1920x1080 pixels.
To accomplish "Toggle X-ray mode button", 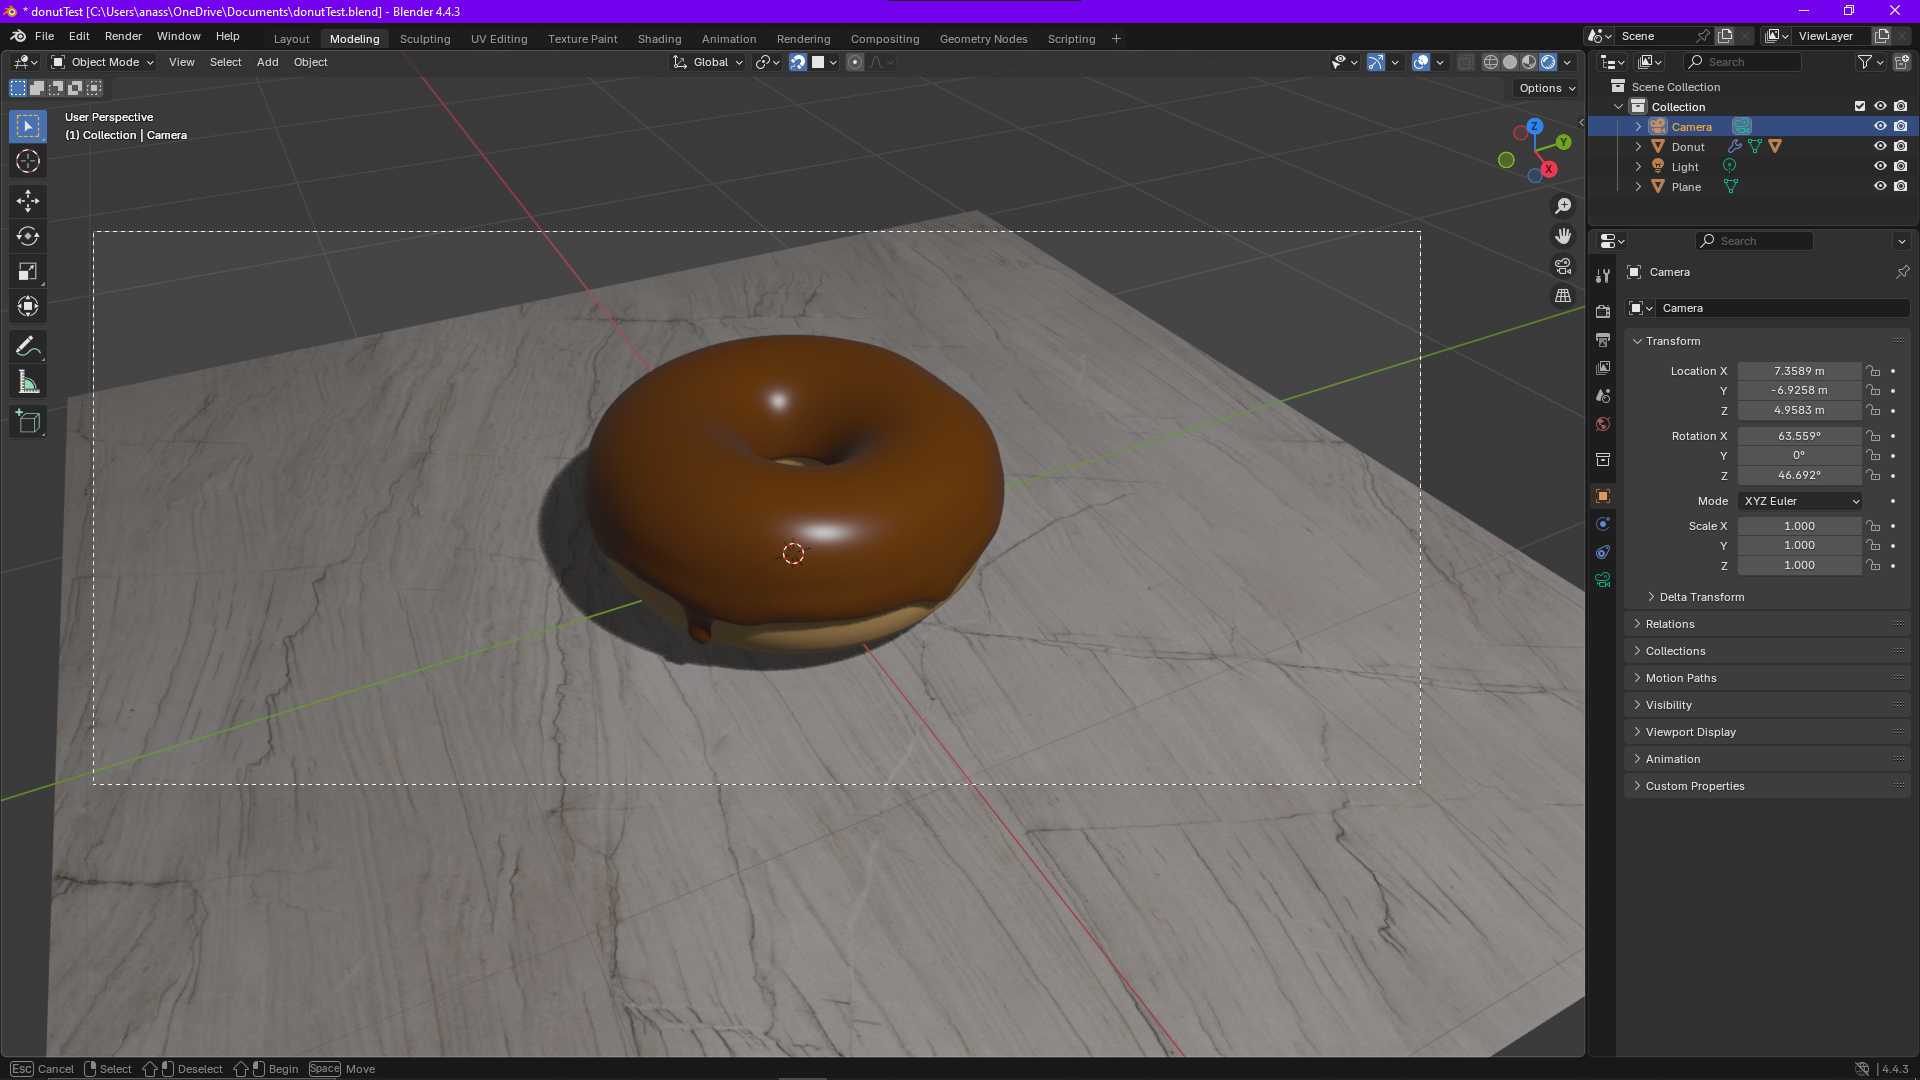I will coord(1465,62).
